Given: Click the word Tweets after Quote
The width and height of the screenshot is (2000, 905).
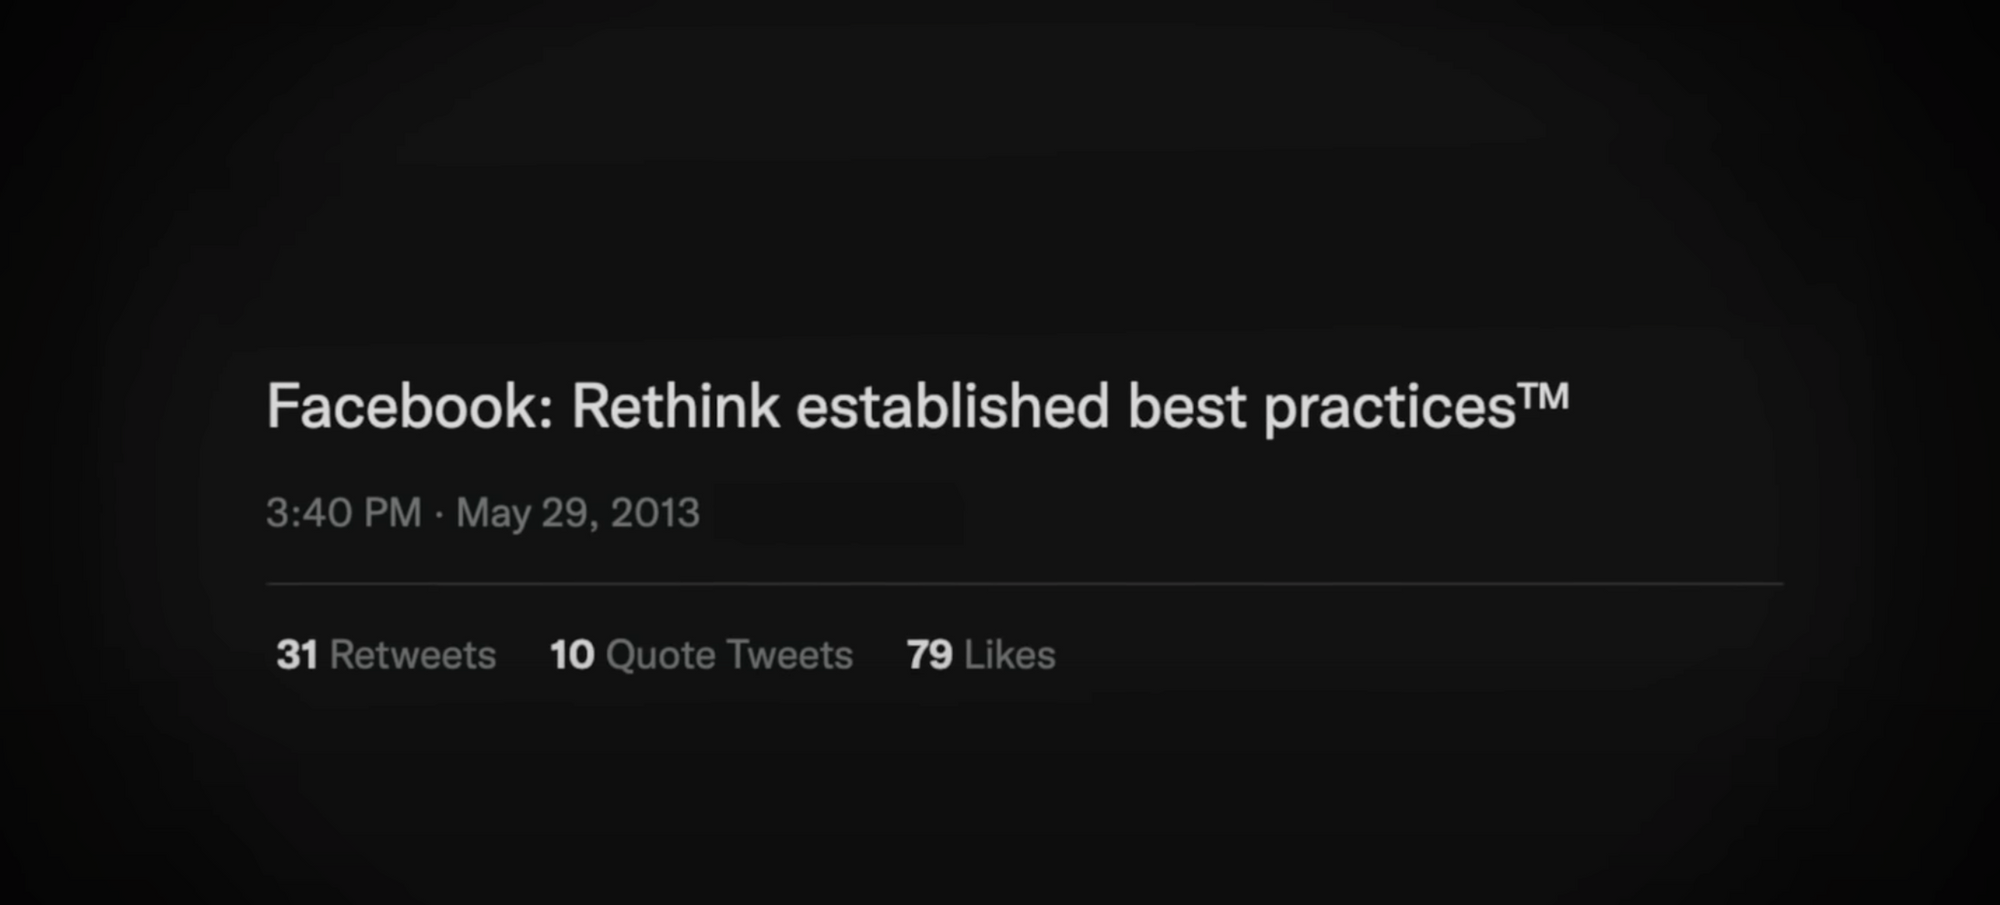Looking at the screenshot, I should pyautogui.click(x=790, y=655).
